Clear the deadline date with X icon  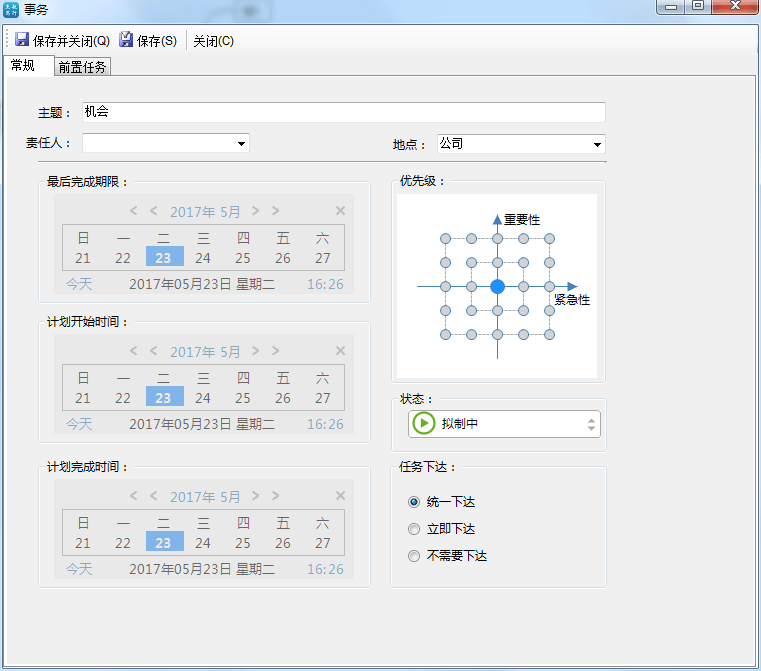click(340, 211)
